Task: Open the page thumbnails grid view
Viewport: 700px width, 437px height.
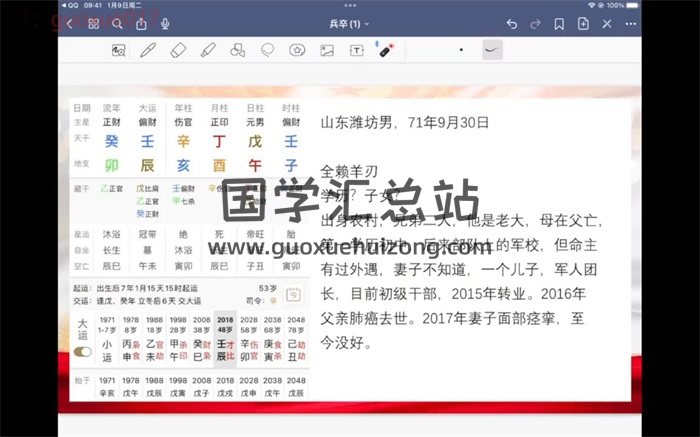Action: 93,23
